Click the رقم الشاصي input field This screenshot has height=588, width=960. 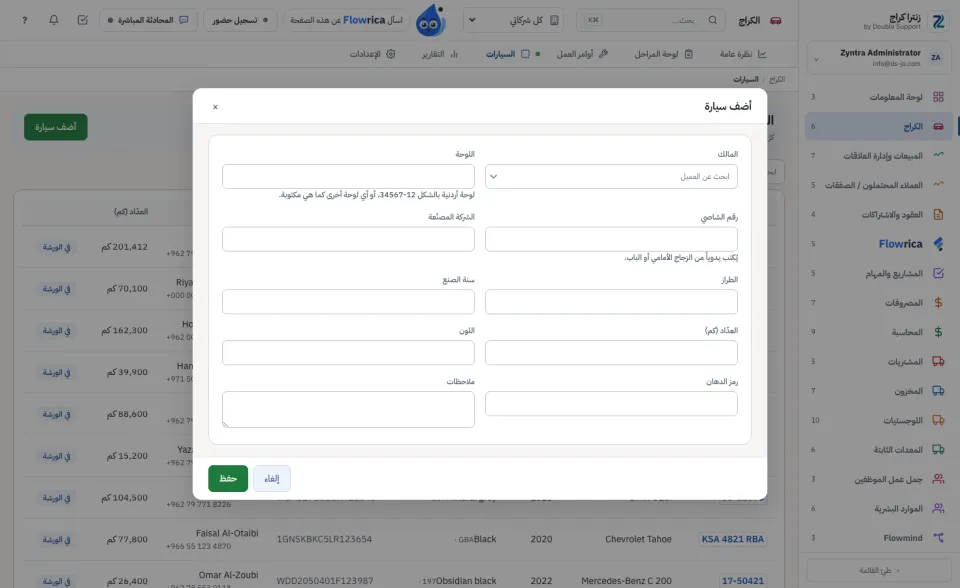(x=611, y=239)
